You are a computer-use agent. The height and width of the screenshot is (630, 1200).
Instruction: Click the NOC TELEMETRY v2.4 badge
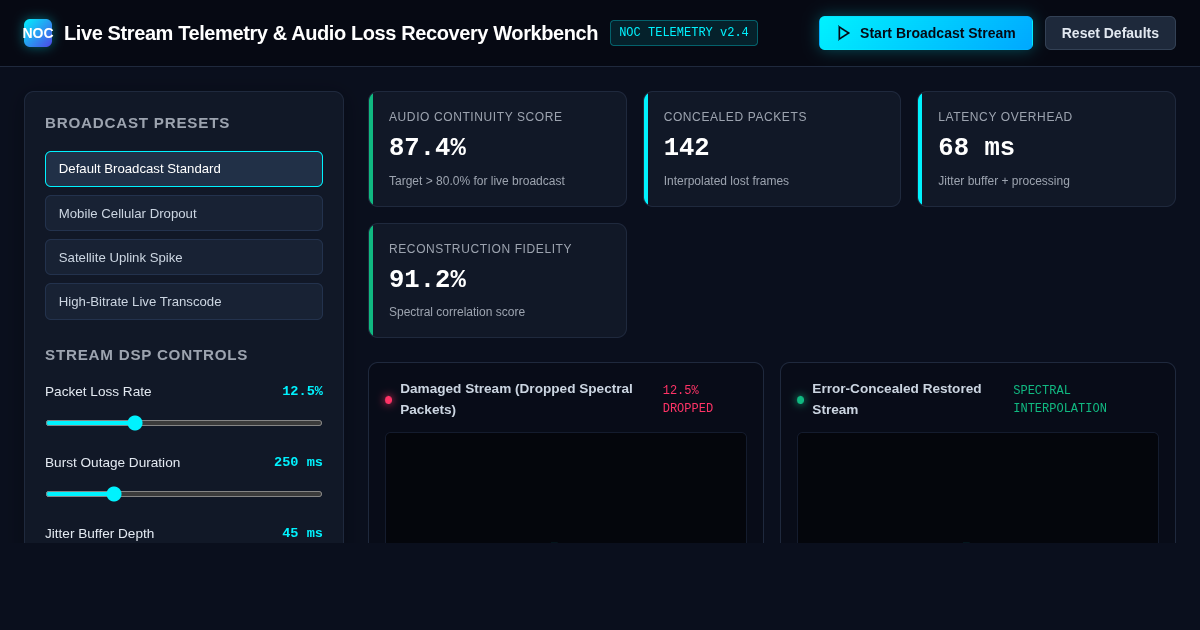[x=684, y=33]
